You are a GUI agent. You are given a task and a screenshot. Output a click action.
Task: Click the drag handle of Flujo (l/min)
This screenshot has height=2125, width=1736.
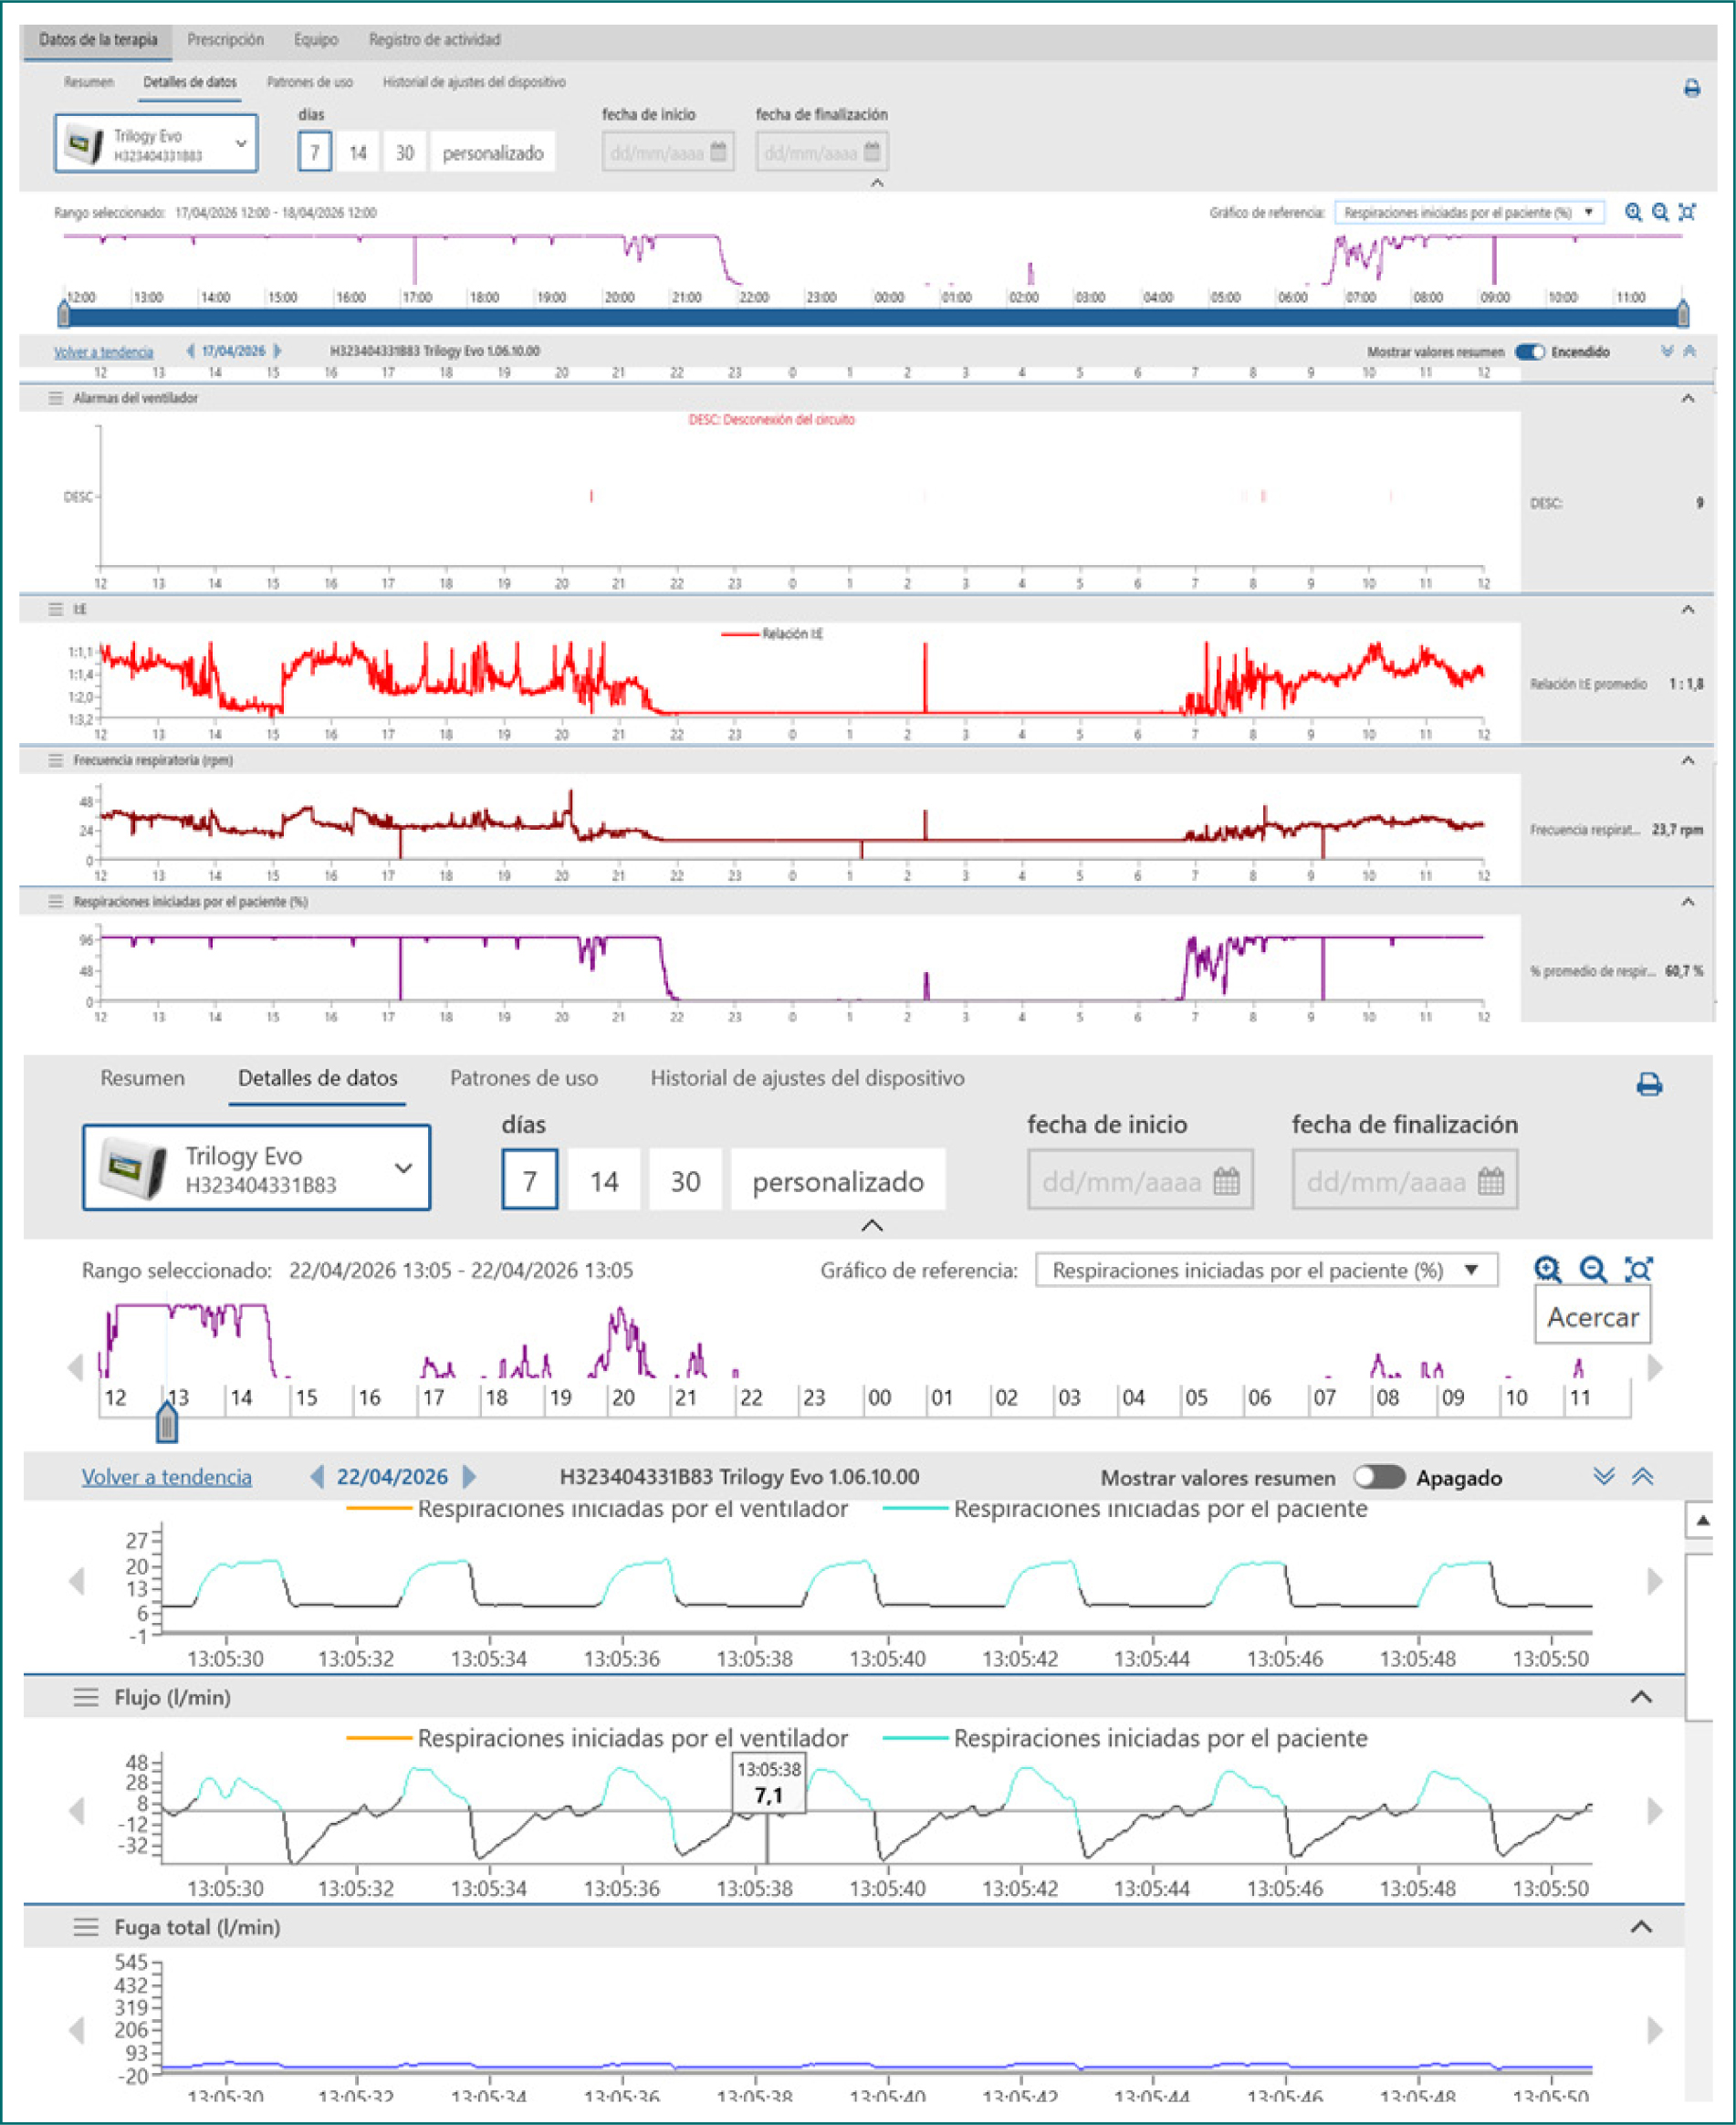86,1697
